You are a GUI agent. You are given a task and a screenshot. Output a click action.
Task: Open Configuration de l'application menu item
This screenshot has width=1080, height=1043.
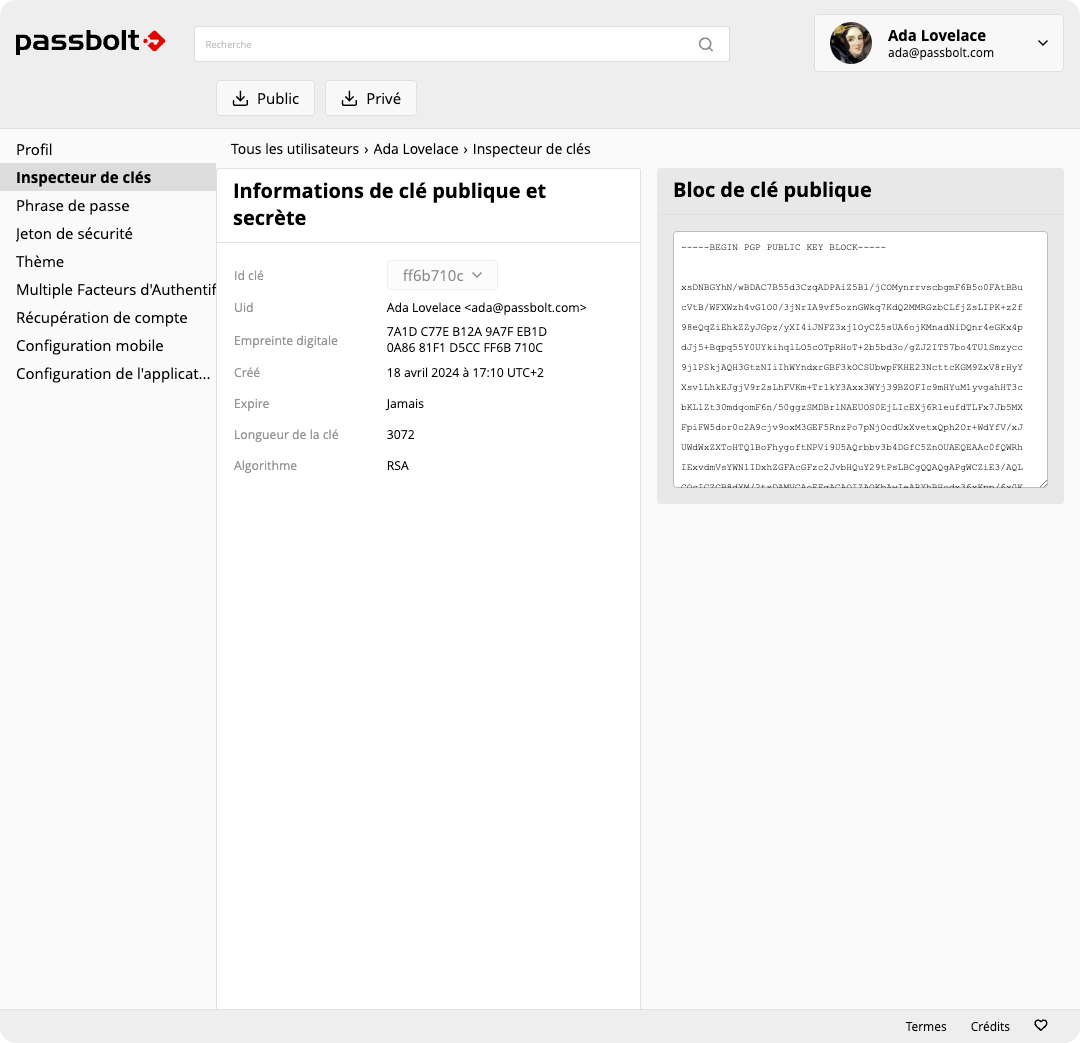(113, 373)
